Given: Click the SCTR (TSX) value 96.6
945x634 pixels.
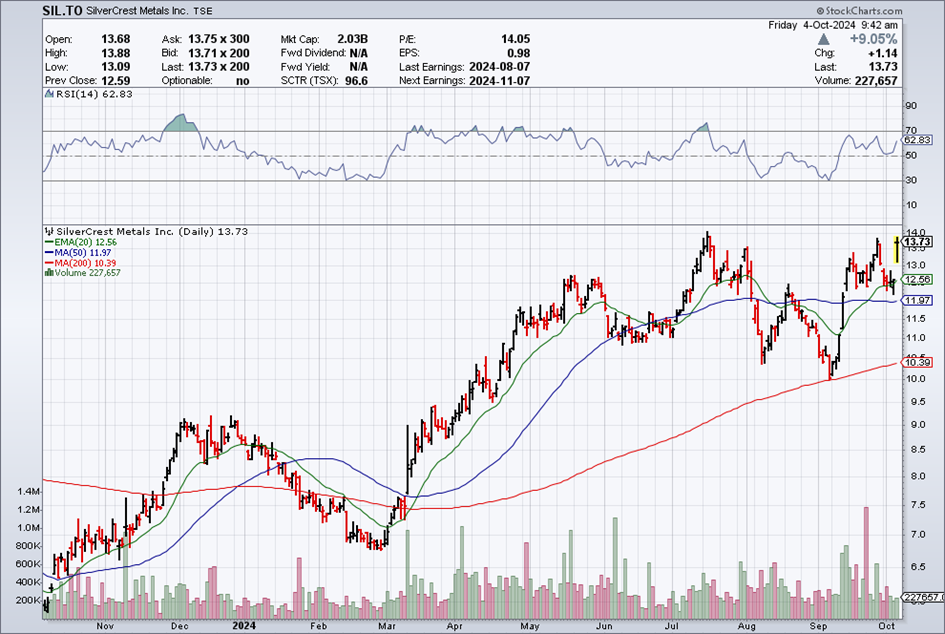Looking at the screenshot, I should pos(357,81).
